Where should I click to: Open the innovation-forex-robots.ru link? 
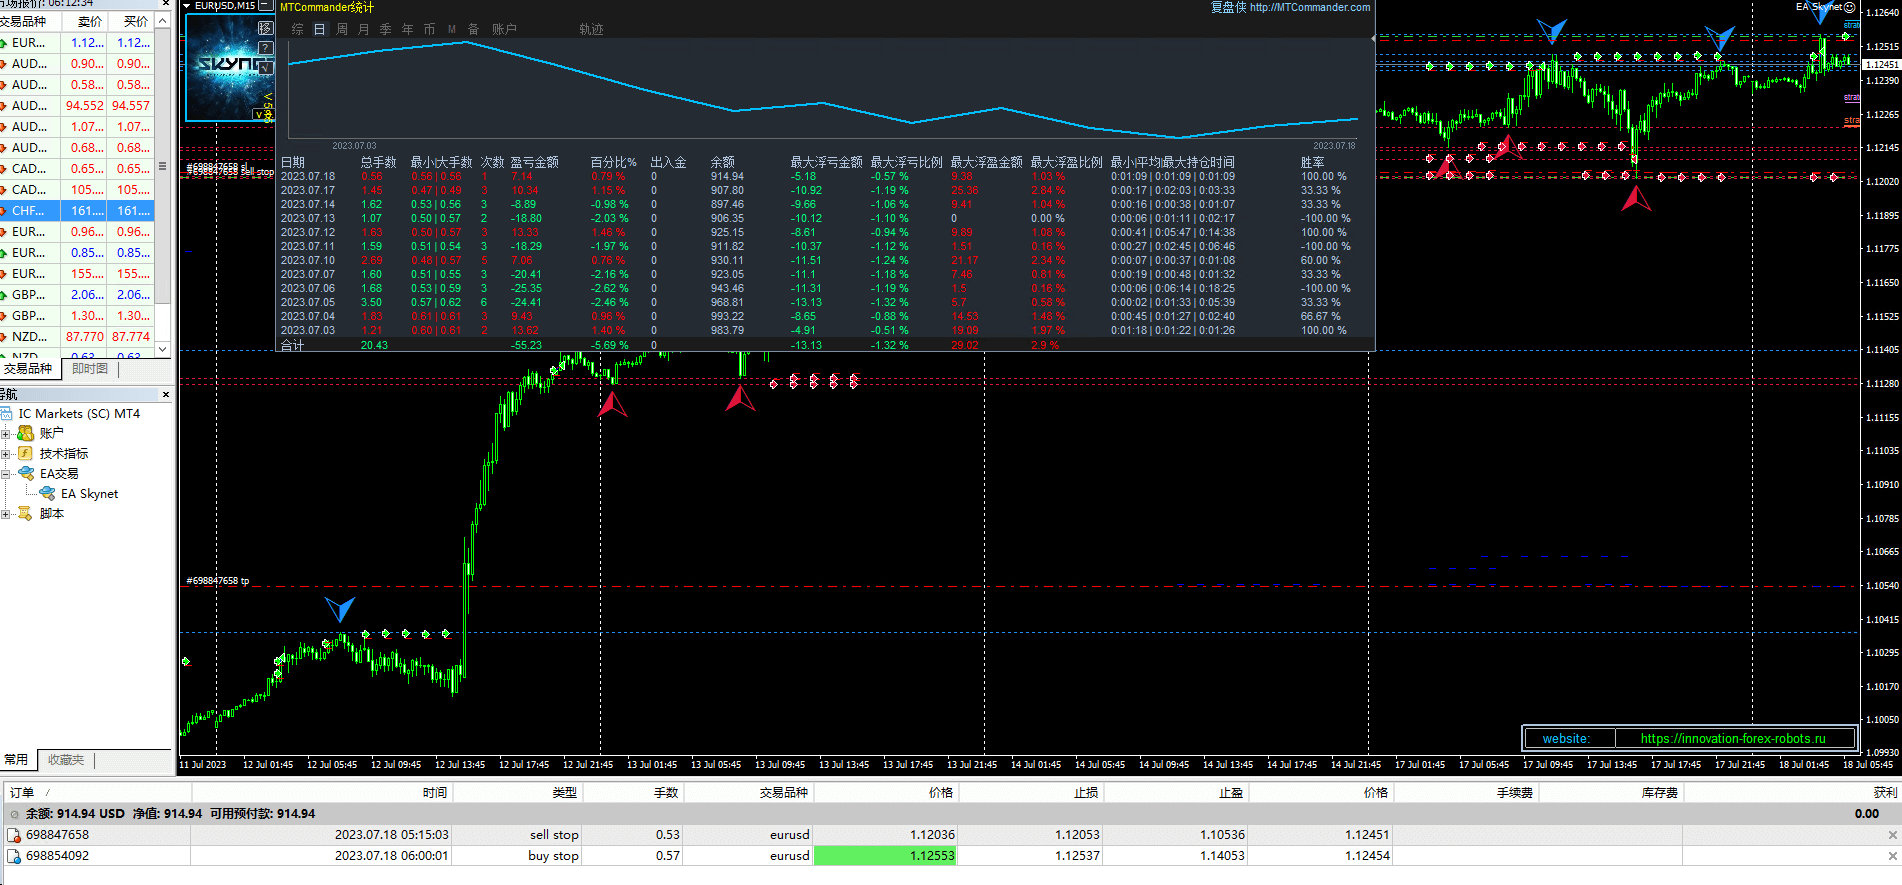tap(1732, 739)
